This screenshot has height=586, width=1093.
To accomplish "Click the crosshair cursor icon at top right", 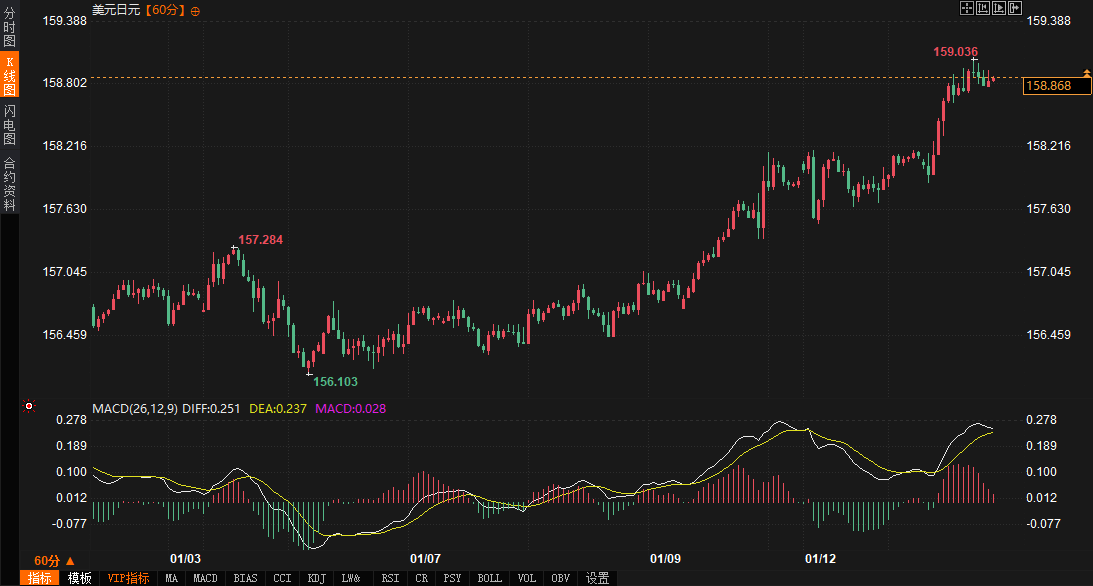I will [x=967, y=8].
